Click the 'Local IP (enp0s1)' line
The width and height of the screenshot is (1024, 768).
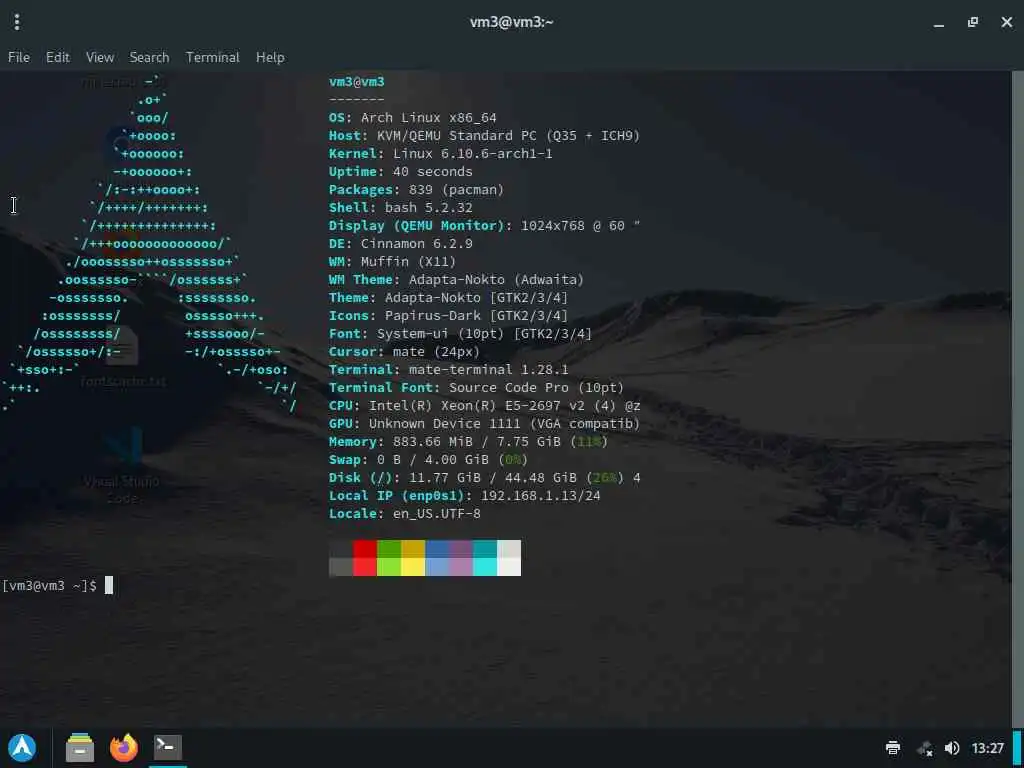(x=465, y=495)
